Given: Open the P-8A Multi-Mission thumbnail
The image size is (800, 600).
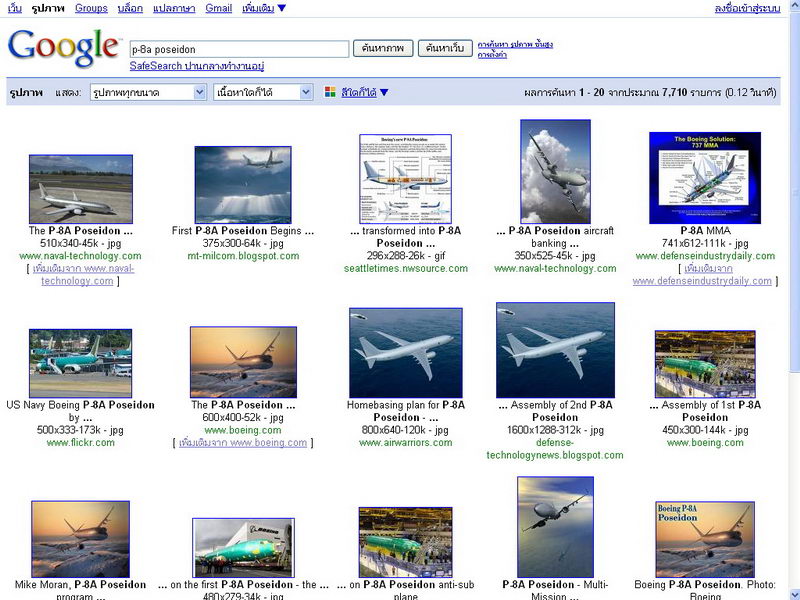Looking at the screenshot, I should point(555,527).
